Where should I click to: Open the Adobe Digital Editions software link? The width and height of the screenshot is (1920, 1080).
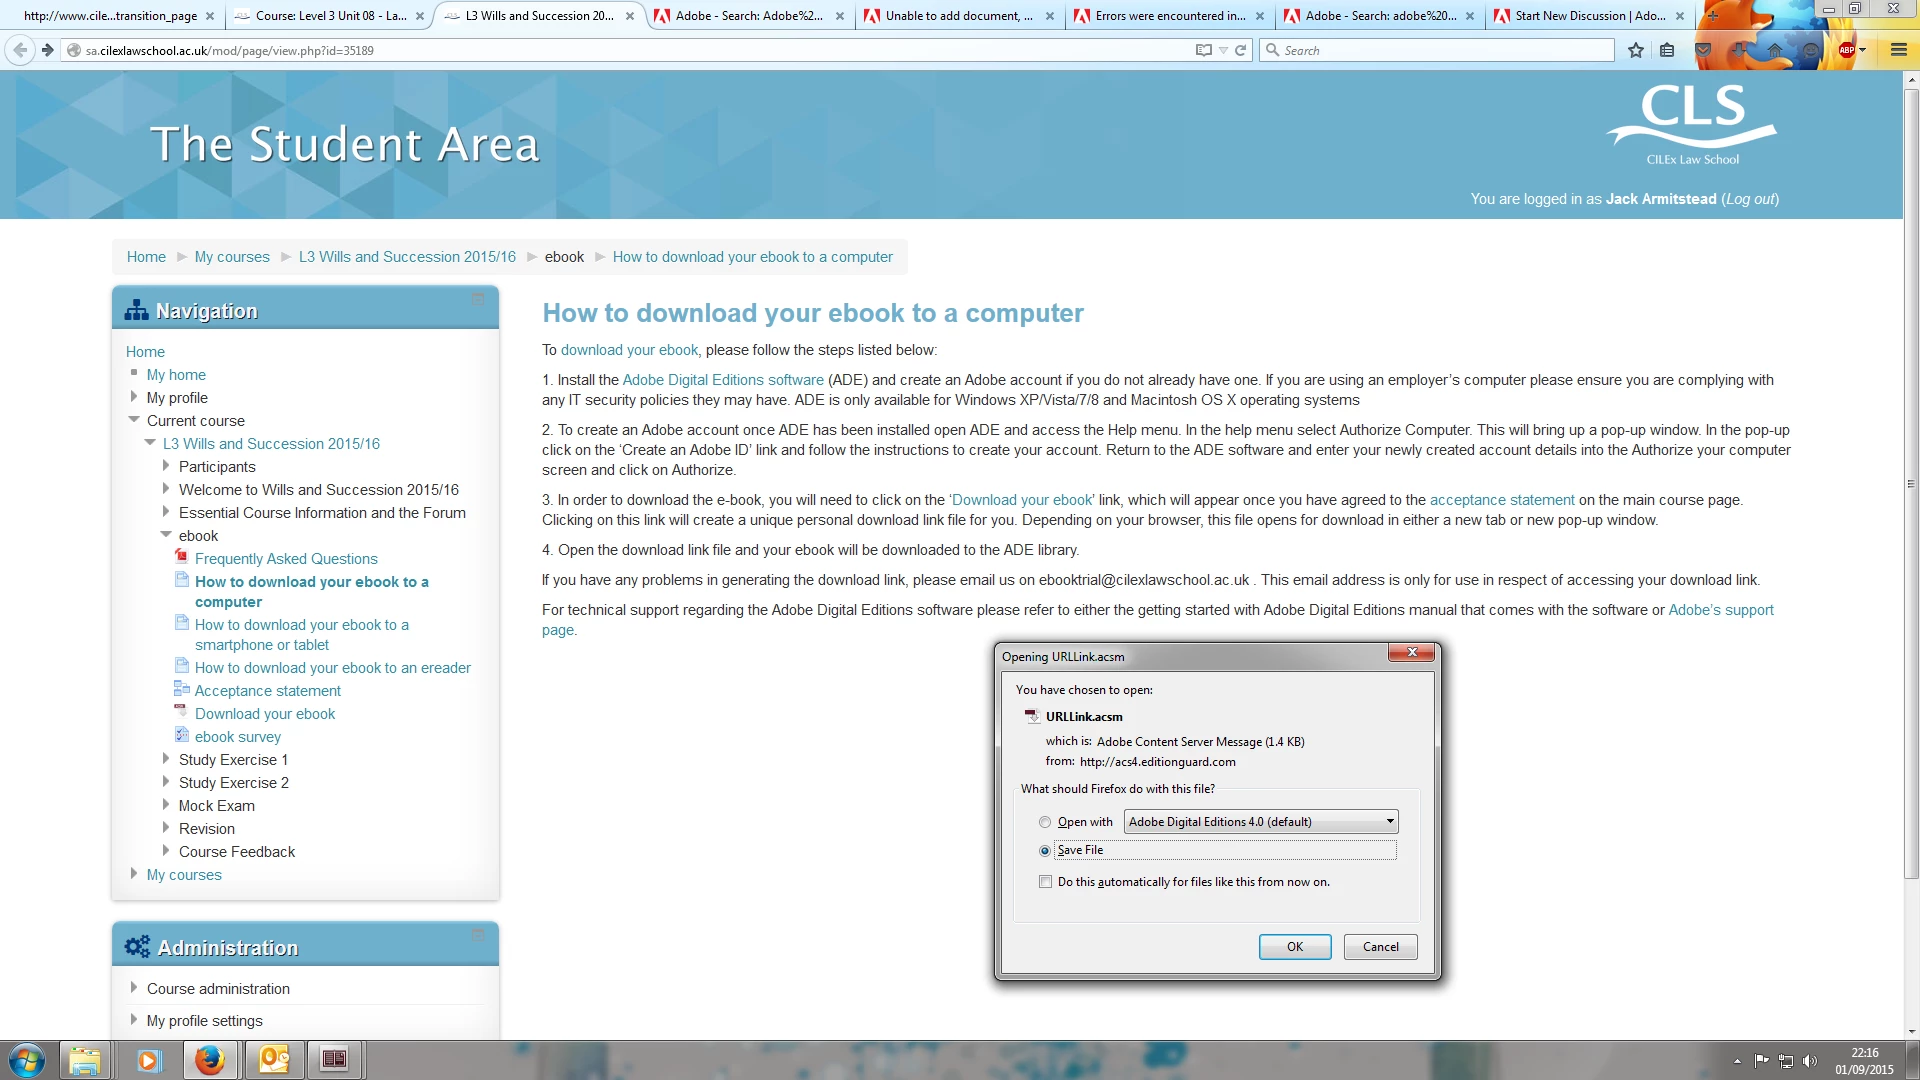pyautogui.click(x=722, y=380)
